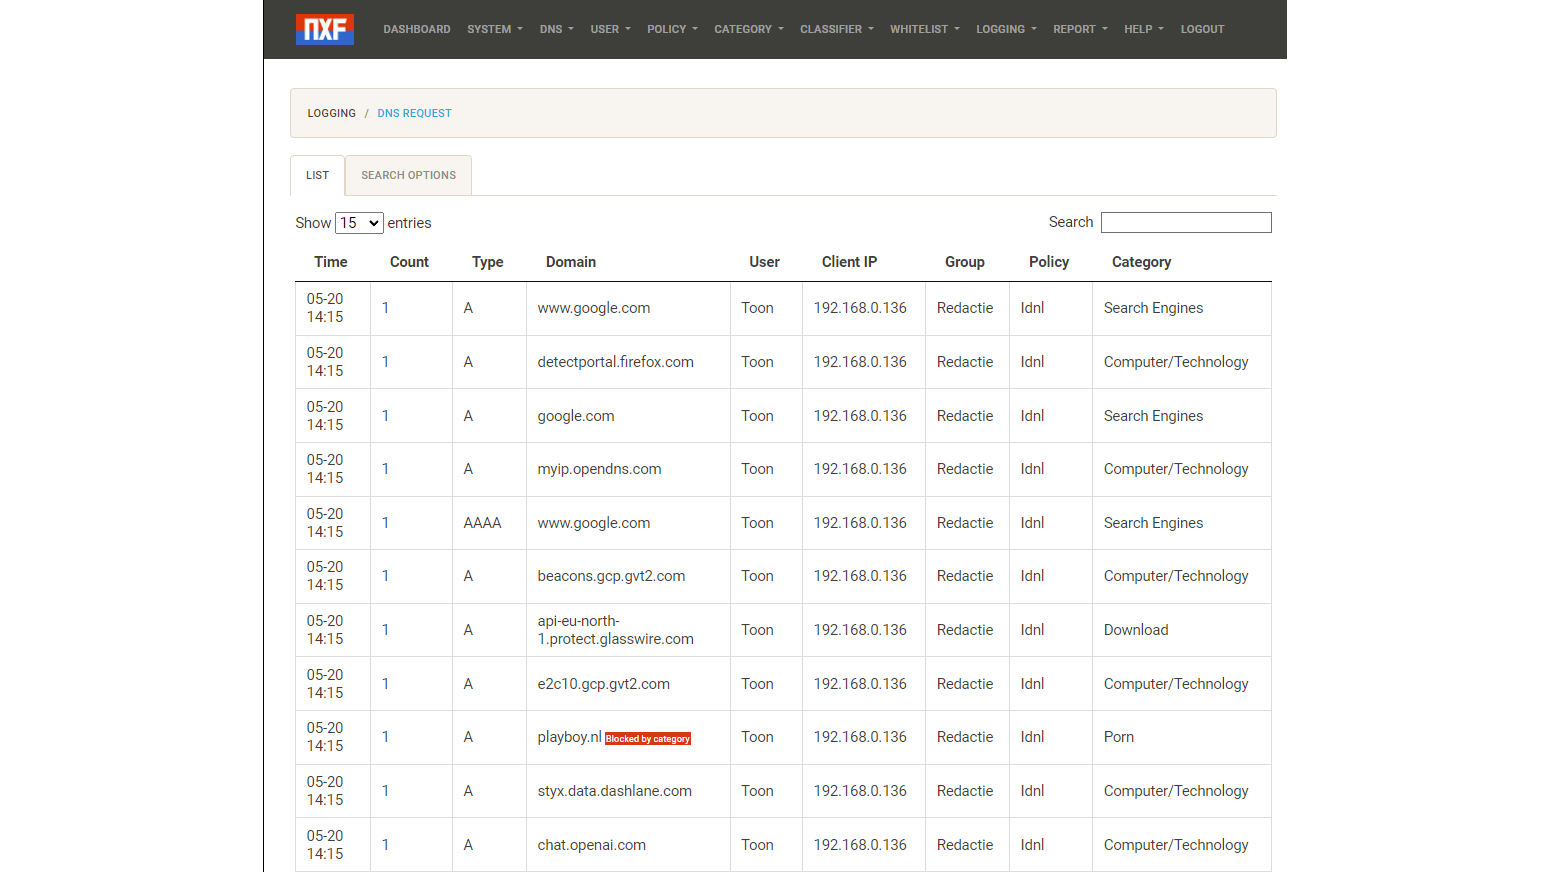Open the User menu

610,29
